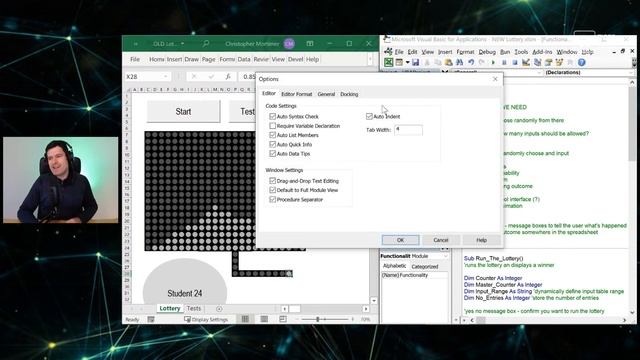640x360 pixels.
Task: Select Page Layout view icon in Excel status bar
Action: (264, 319)
